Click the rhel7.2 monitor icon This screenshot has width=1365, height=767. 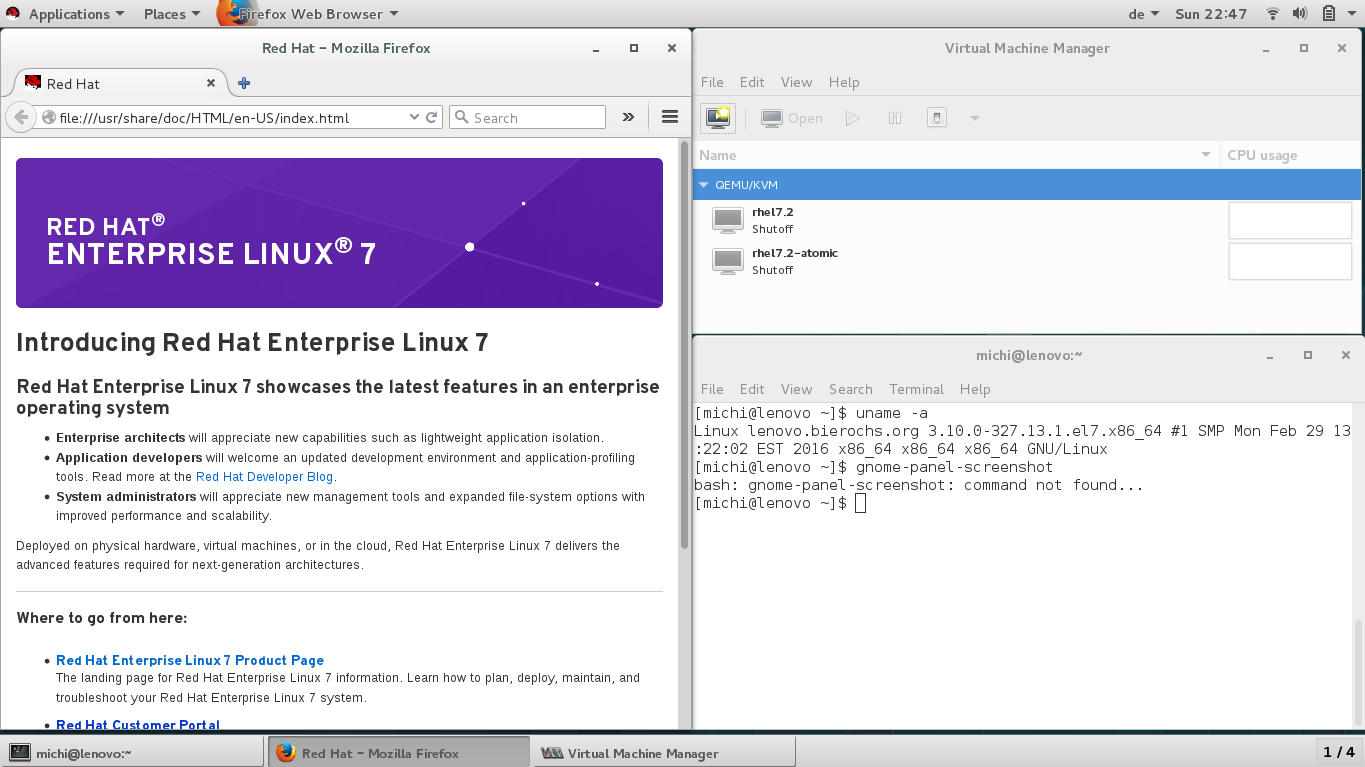click(728, 220)
